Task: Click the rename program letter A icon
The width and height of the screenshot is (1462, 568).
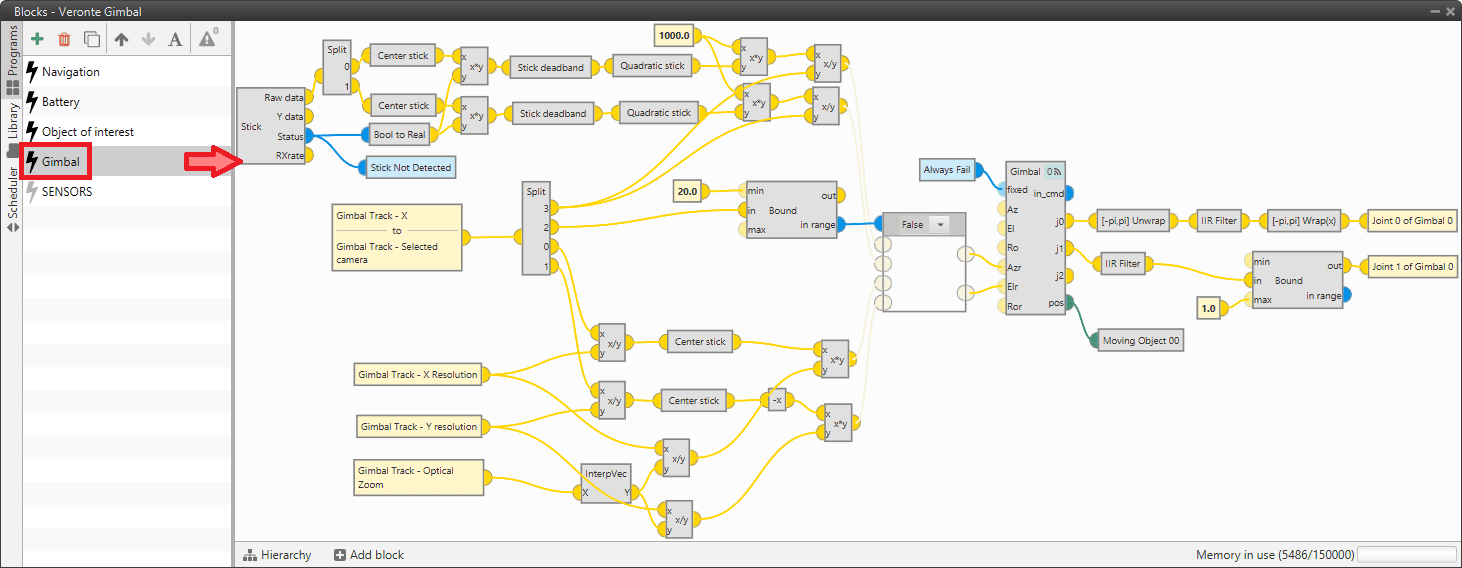Action: tap(175, 40)
